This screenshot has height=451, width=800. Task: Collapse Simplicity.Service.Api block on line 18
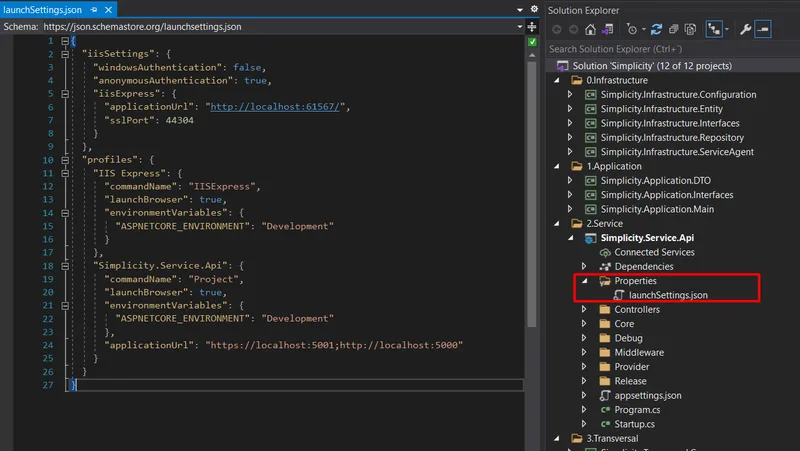[x=65, y=266]
